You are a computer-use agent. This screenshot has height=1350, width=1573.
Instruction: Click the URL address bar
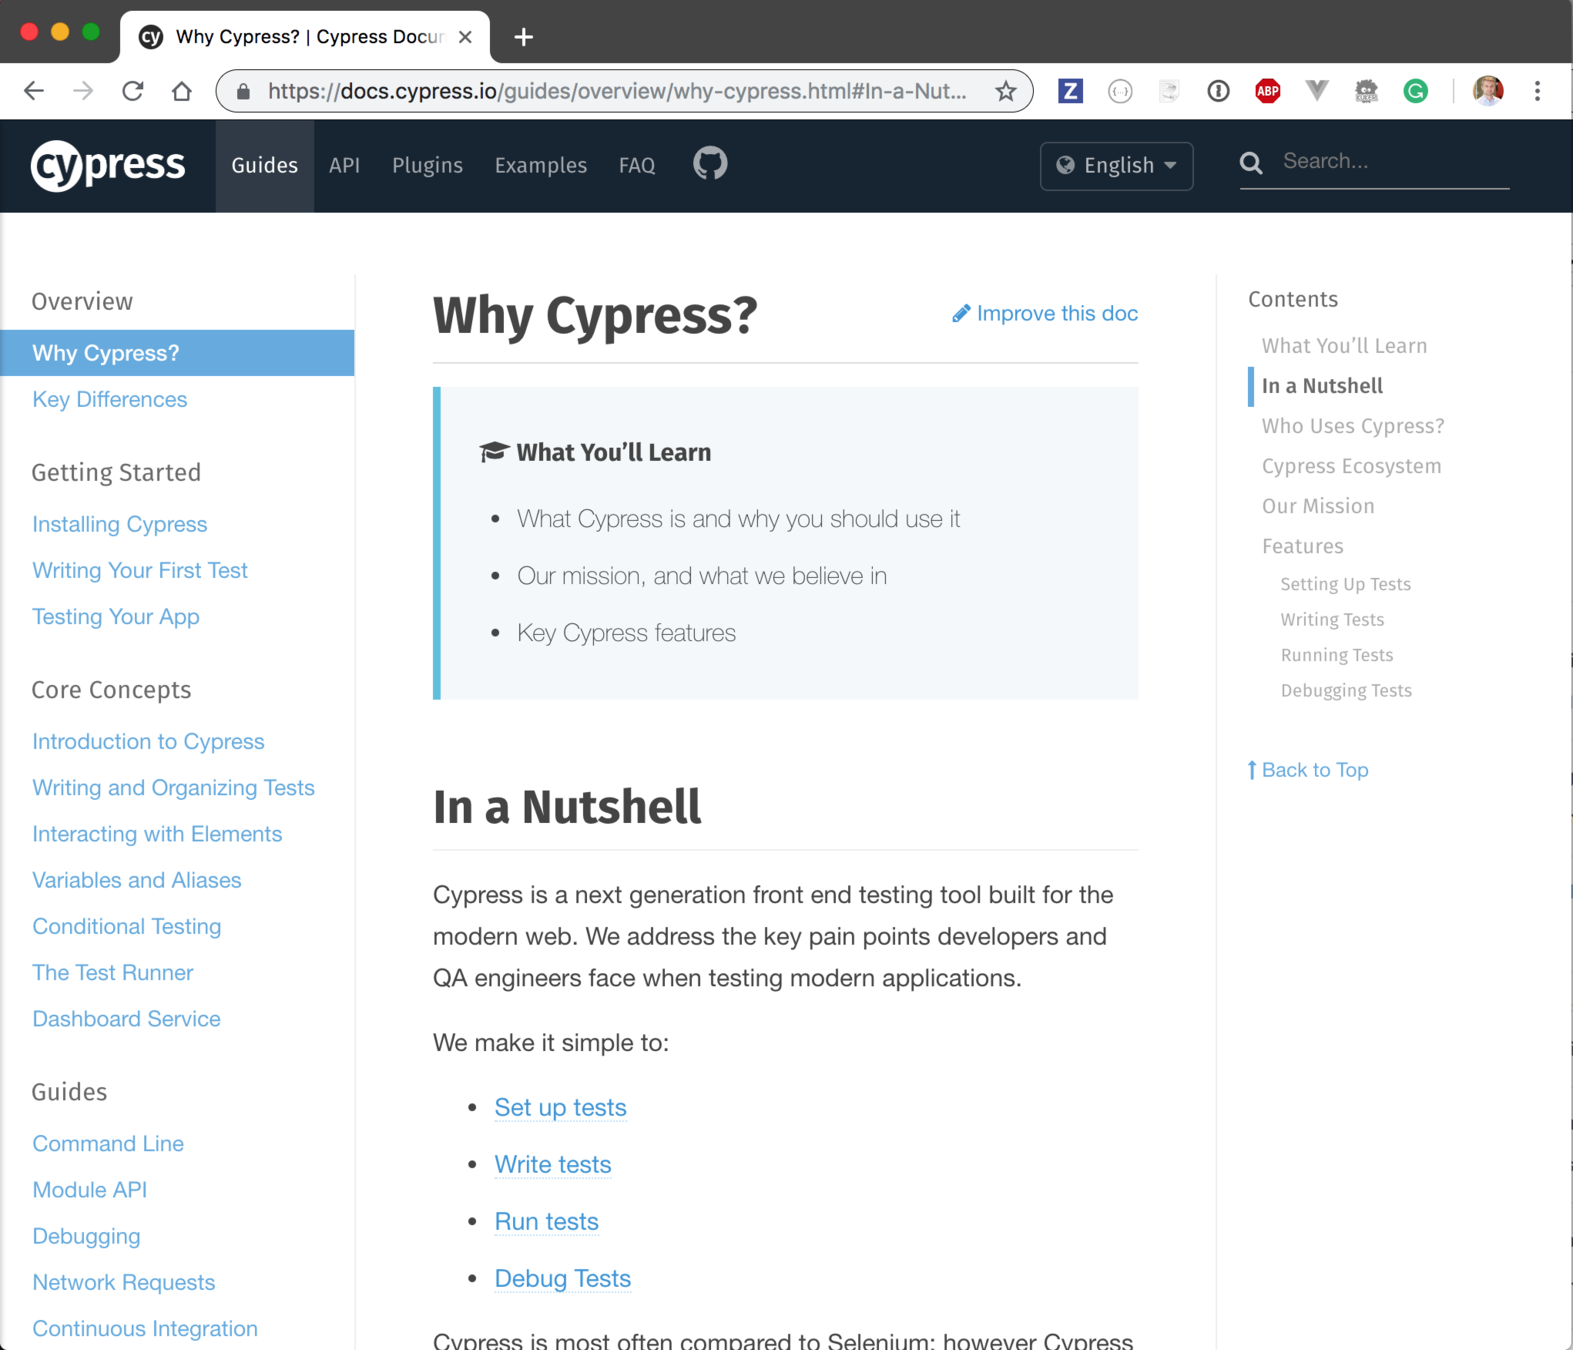click(617, 91)
